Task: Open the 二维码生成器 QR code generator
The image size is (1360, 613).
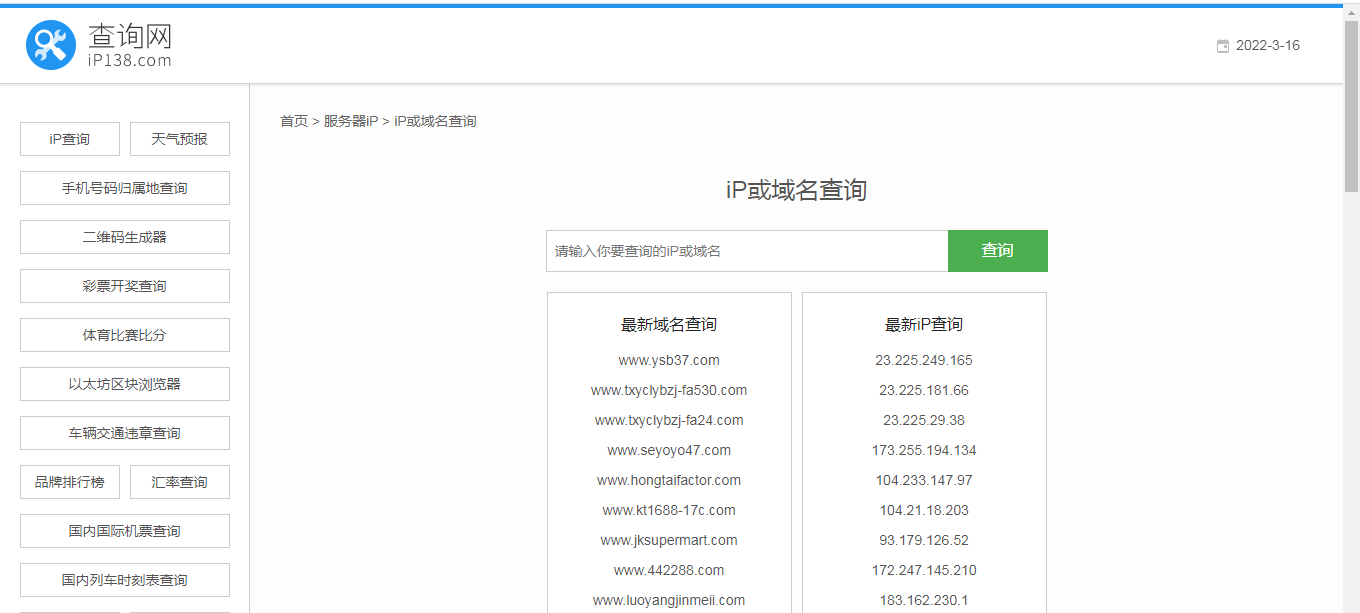Action: tap(124, 237)
